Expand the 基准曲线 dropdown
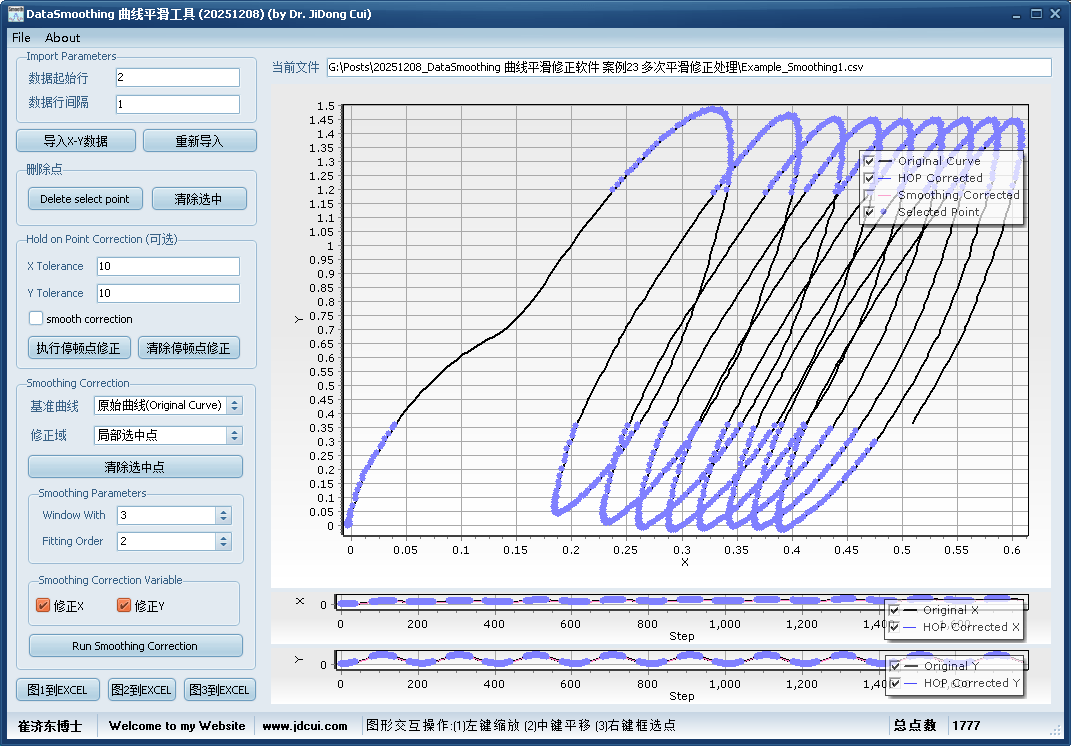This screenshot has width=1071, height=746. (168, 405)
